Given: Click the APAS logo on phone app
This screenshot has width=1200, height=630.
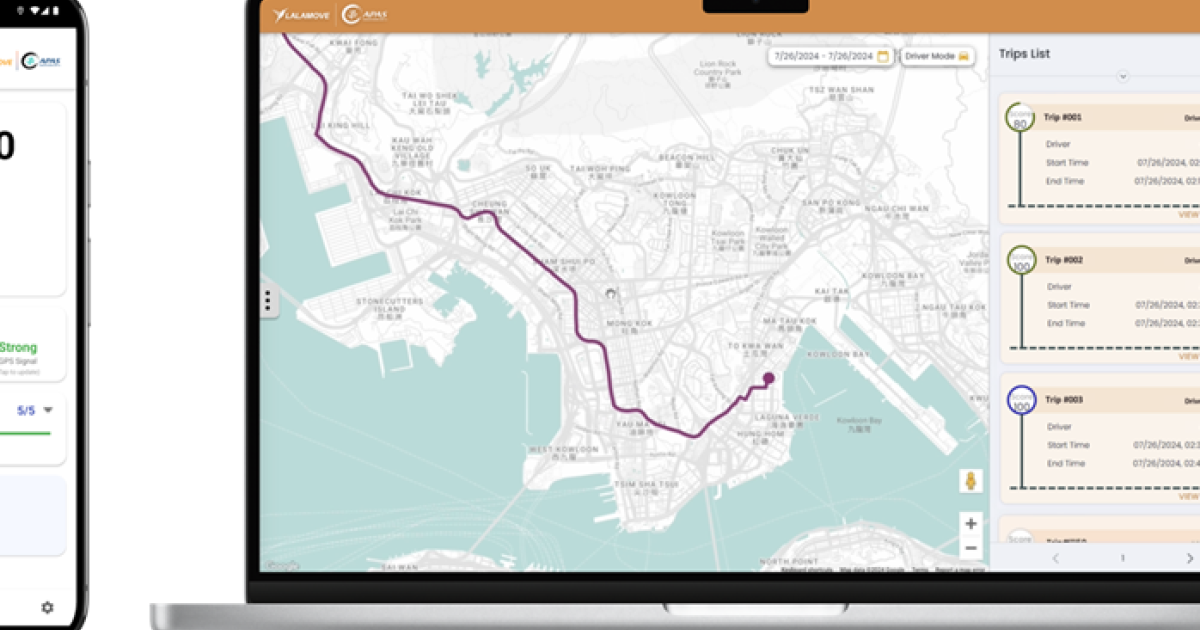Looking at the screenshot, I should click(41, 61).
